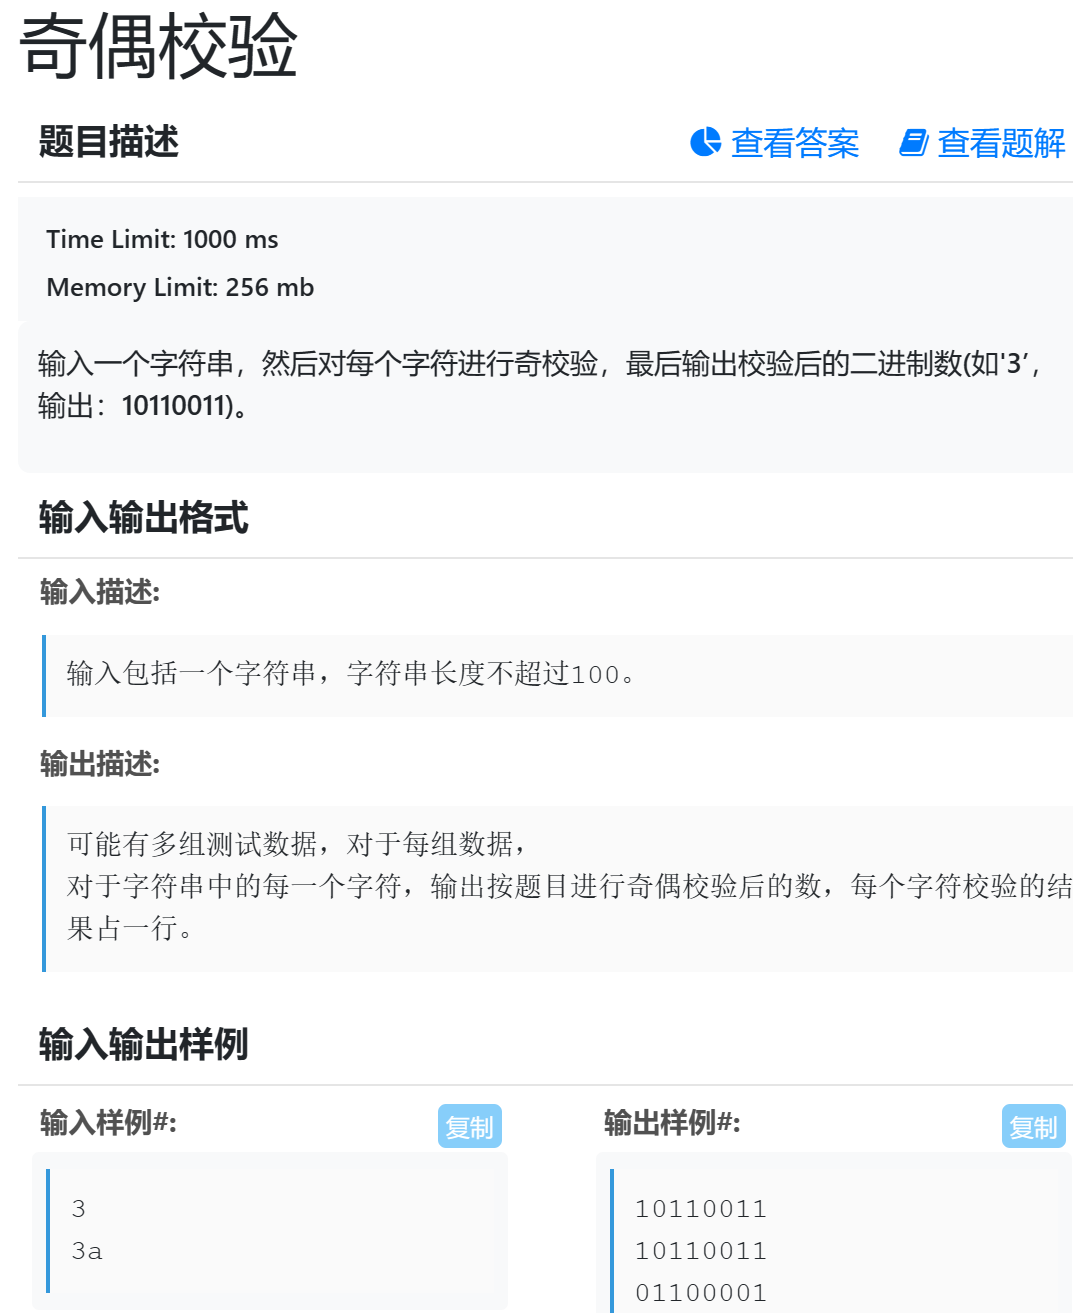
Task: Click the 输出描述: label
Action: pyautogui.click(x=99, y=764)
